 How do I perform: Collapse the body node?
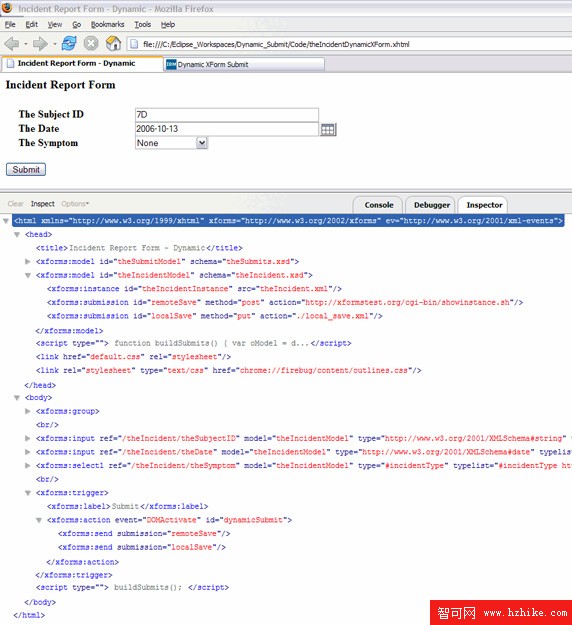coord(17,397)
